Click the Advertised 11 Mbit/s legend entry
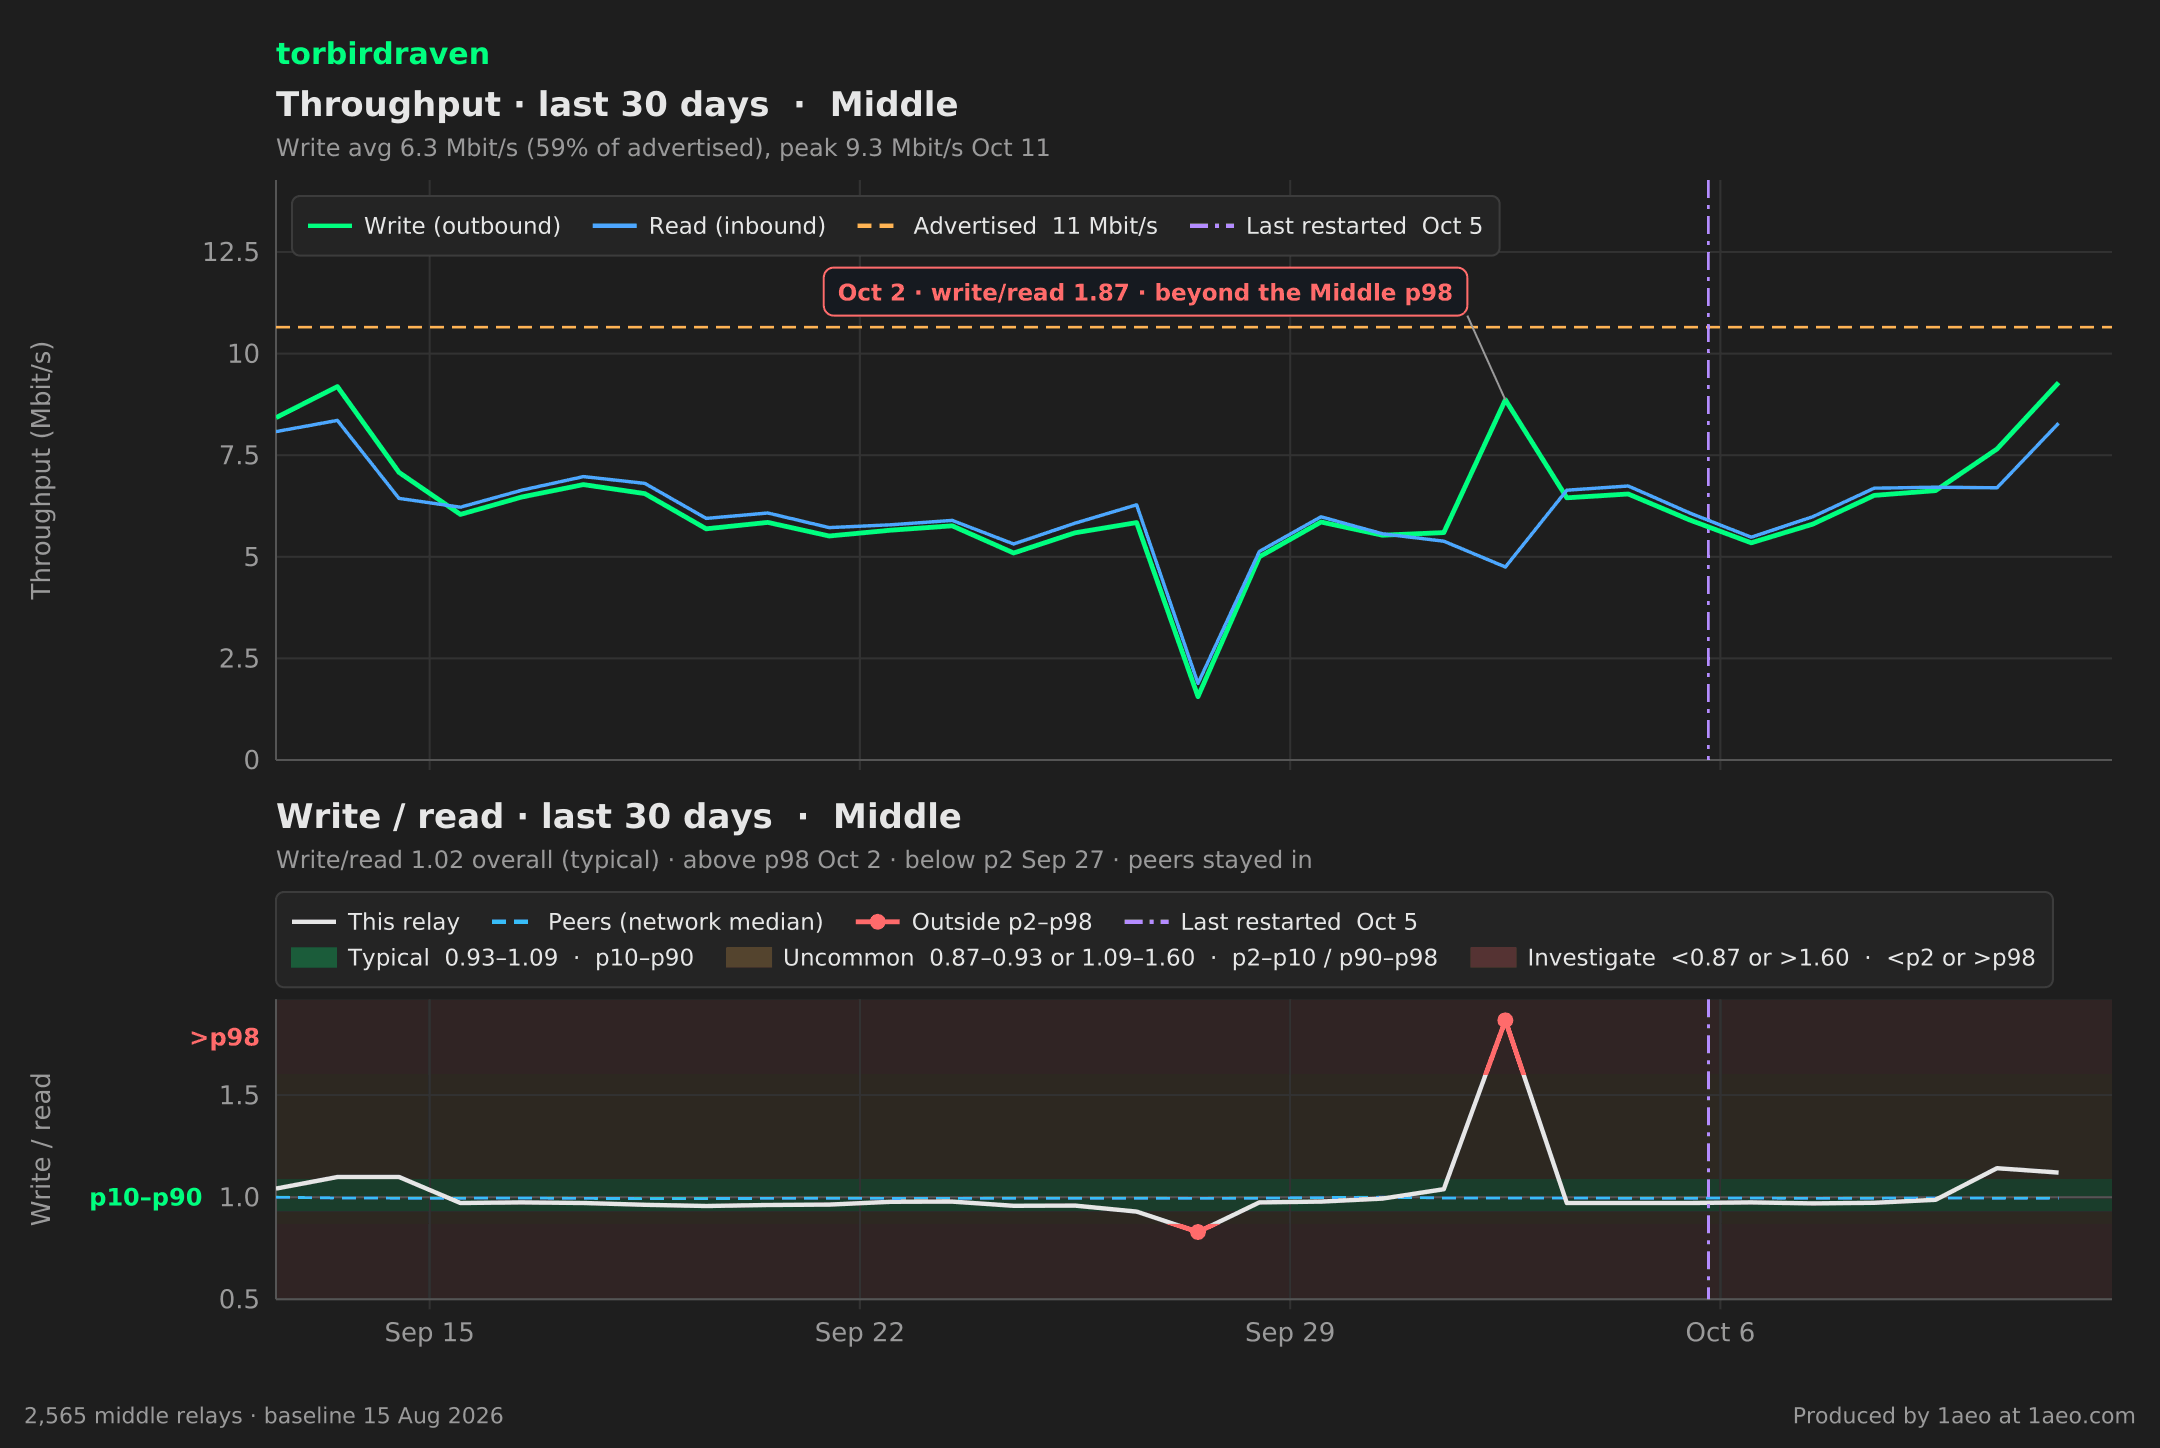 (1008, 226)
